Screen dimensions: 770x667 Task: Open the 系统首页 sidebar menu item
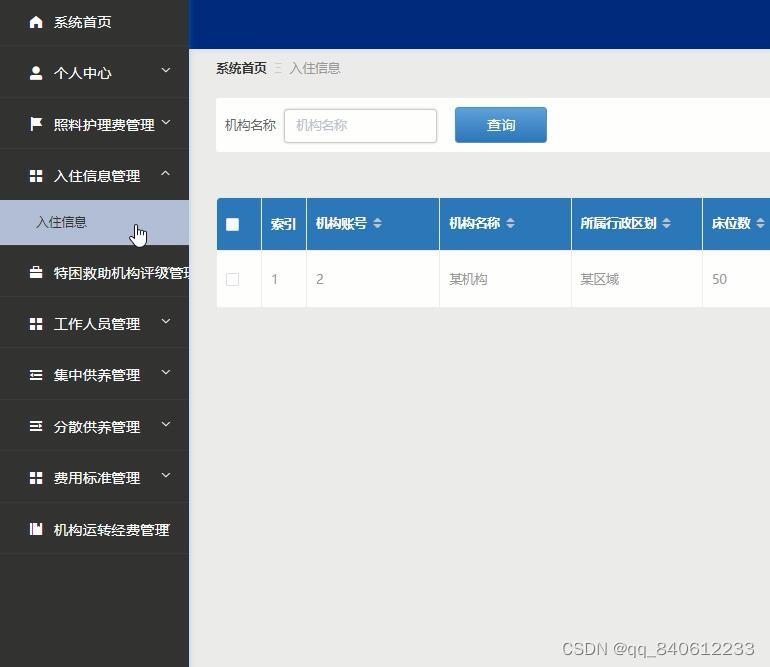(x=94, y=23)
